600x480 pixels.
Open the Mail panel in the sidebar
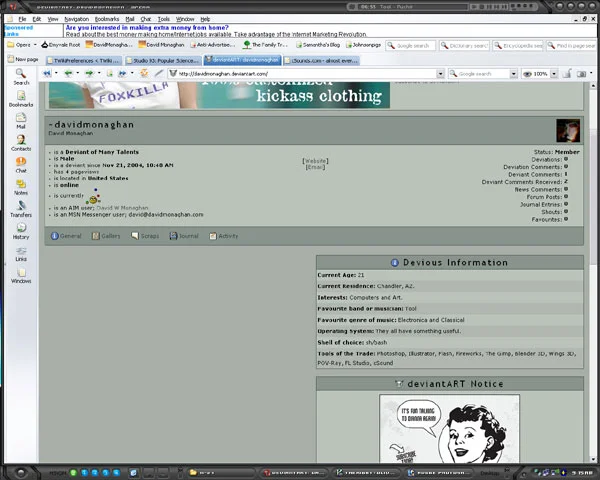[x=21, y=121]
